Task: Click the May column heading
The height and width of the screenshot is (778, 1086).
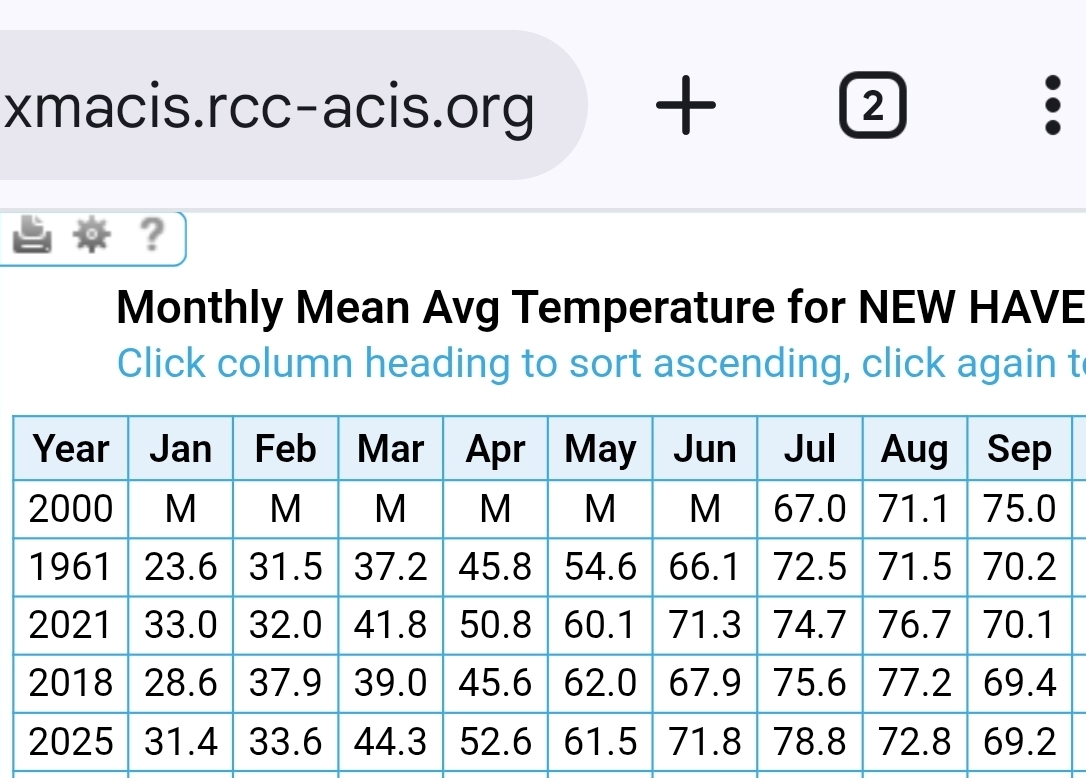Action: pyautogui.click(x=600, y=450)
